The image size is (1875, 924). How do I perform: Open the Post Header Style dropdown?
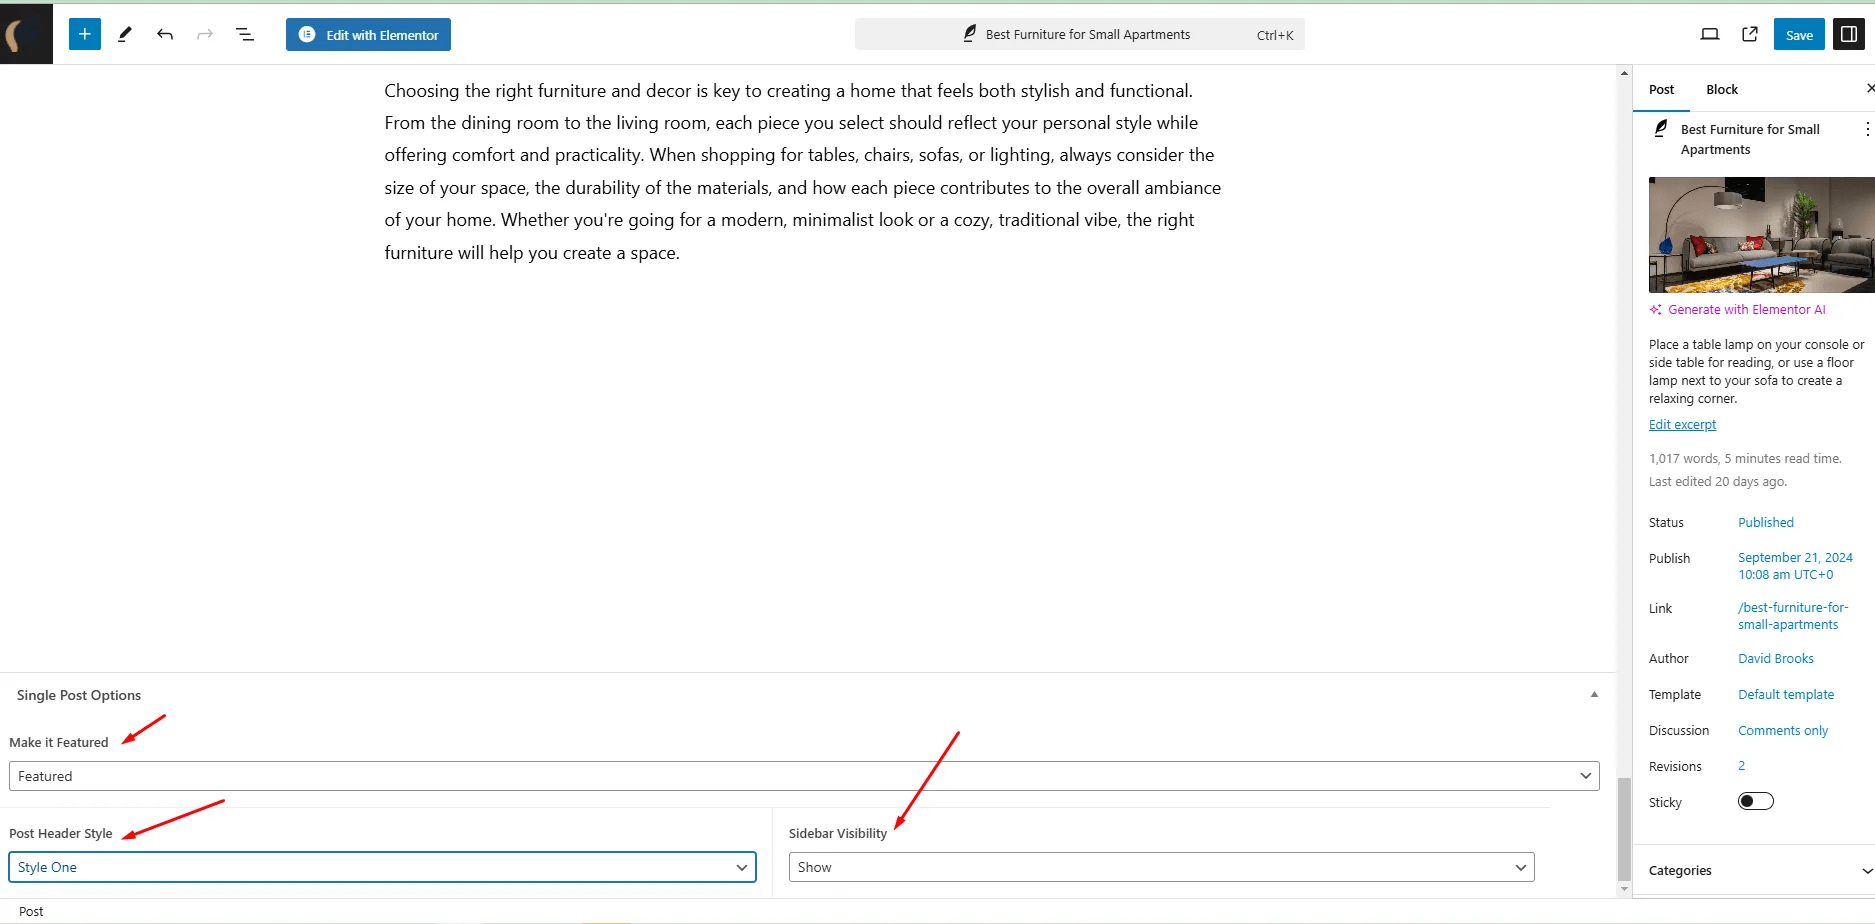pos(382,867)
